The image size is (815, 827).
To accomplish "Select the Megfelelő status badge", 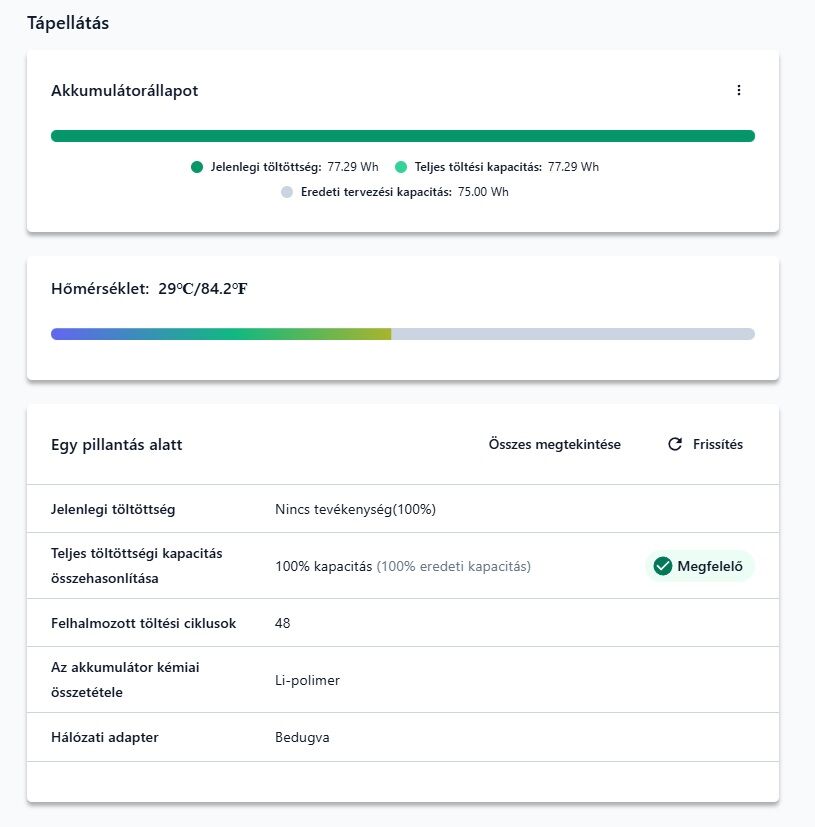I will [699, 566].
